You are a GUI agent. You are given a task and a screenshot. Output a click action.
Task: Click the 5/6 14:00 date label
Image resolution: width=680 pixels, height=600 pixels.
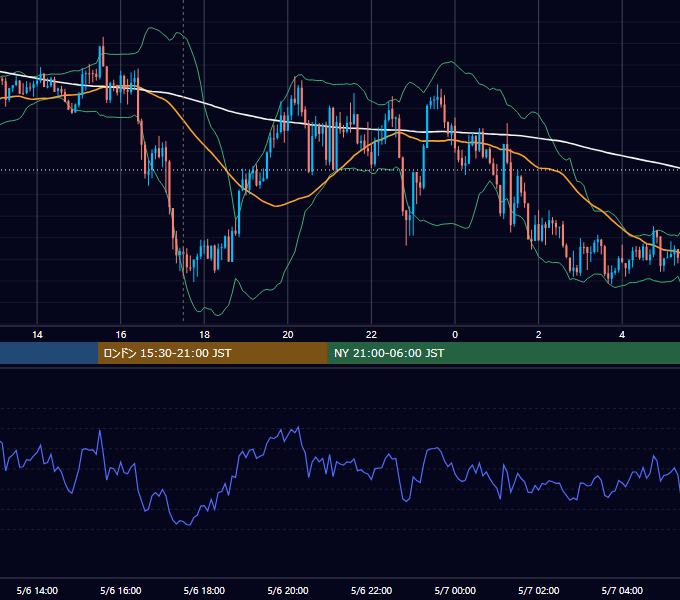pos(37,590)
